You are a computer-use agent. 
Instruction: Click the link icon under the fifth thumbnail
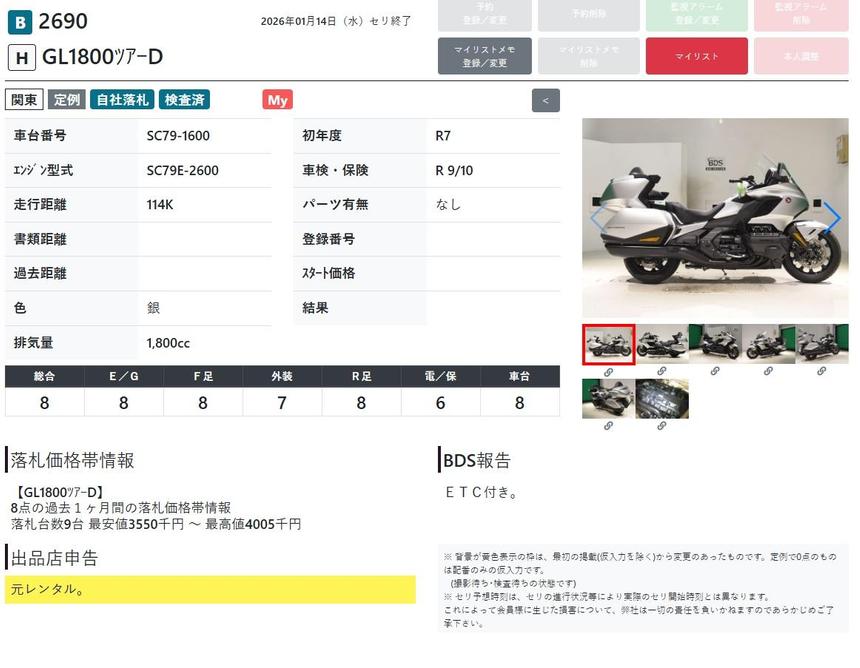[821, 372]
